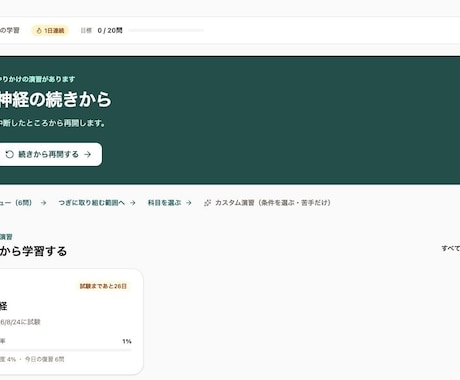Image resolution: width=460 pixels, height=380 pixels.
Task: Click the sparkle icon before カスタム演習
Action: coord(207,203)
